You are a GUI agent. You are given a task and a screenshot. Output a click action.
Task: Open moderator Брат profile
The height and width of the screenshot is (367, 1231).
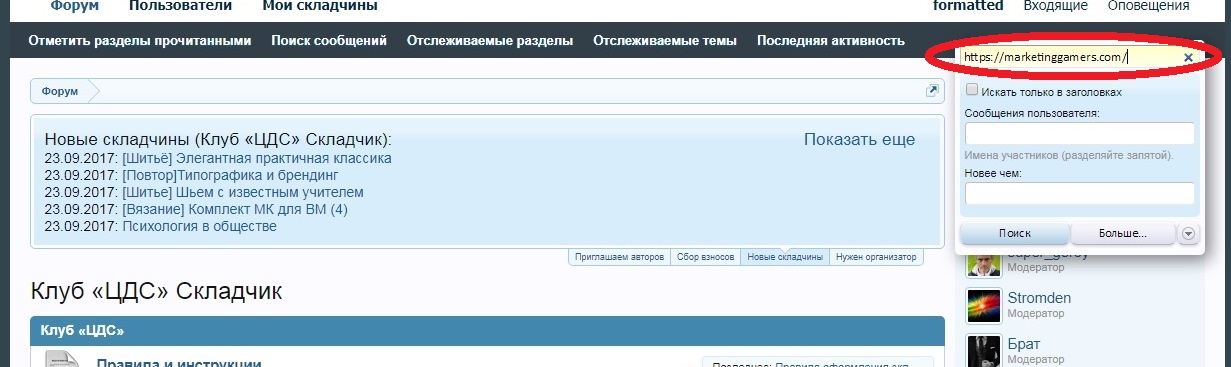point(1024,343)
